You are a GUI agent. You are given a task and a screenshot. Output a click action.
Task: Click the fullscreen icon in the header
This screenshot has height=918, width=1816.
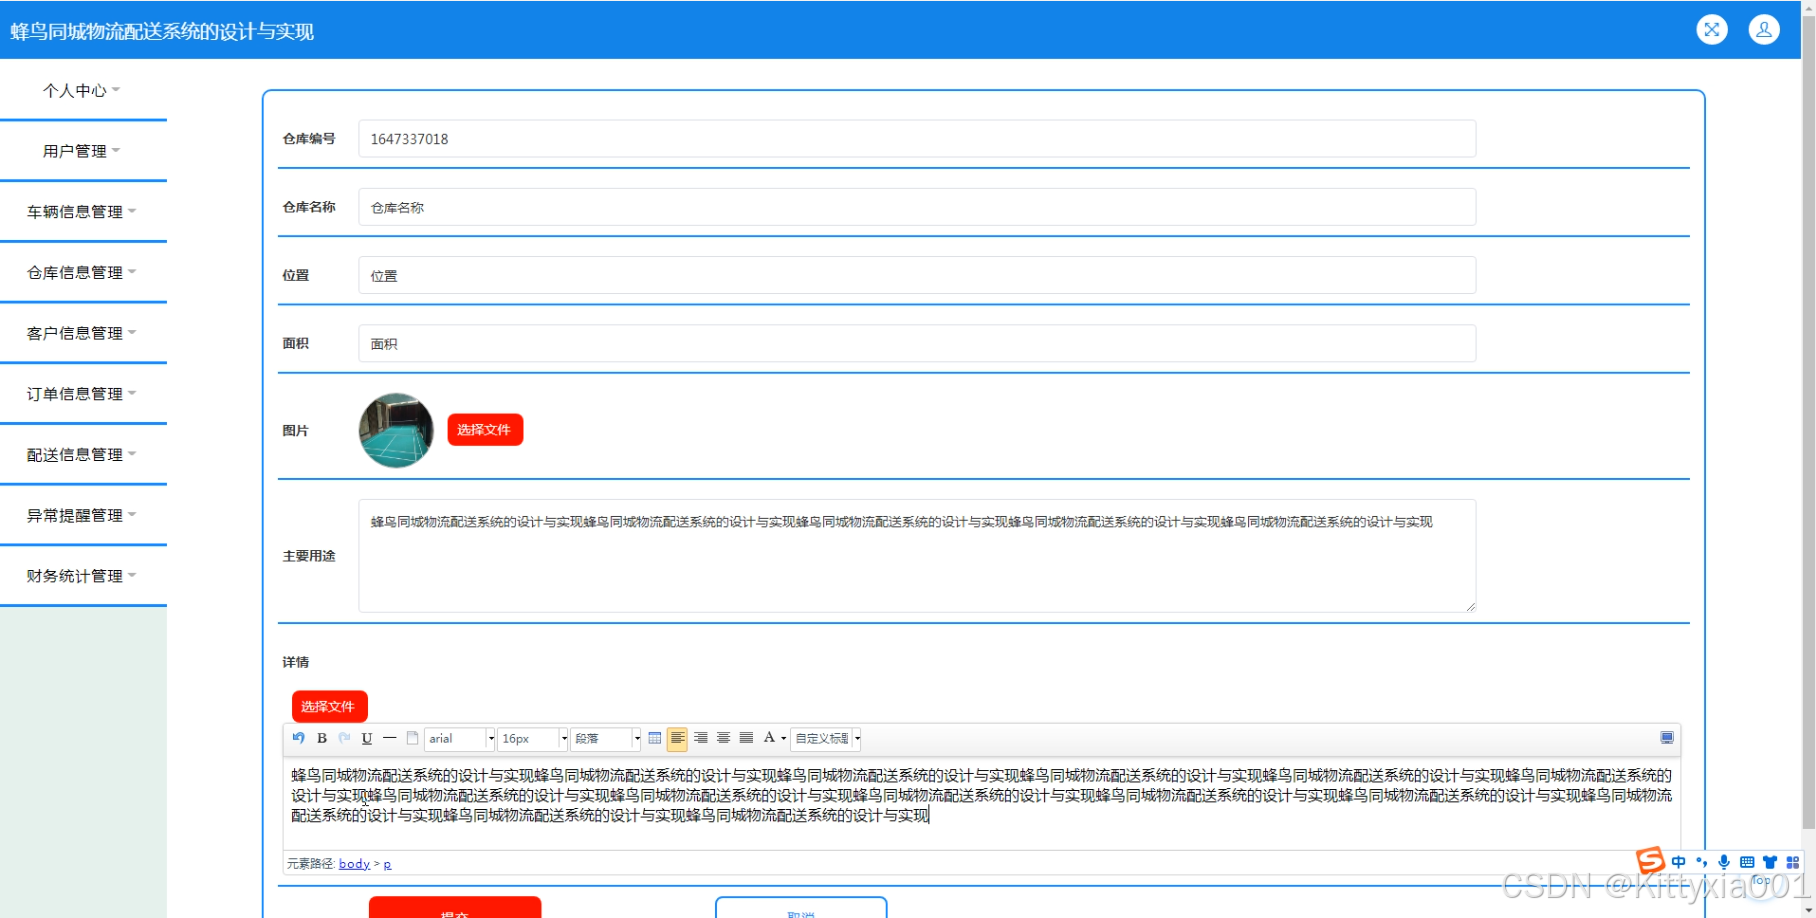pyautogui.click(x=1711, y=30)
